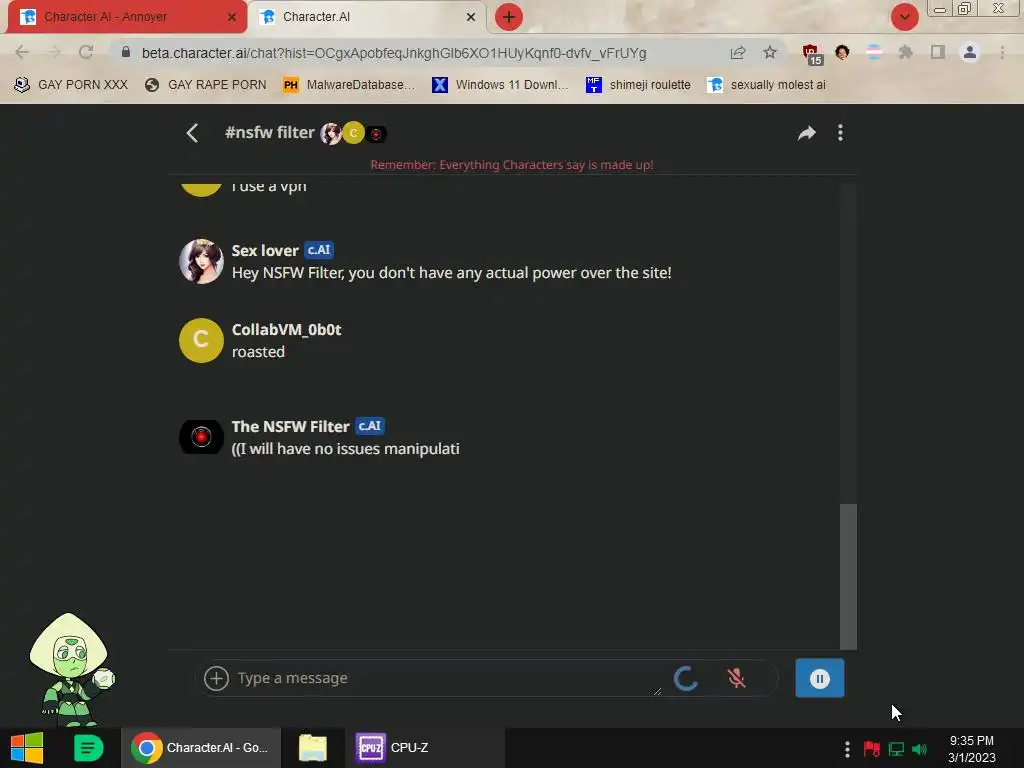Close the active Character.AI tab
The height and width of the screenshot is (768, 1024).
(x=471, y=17)
